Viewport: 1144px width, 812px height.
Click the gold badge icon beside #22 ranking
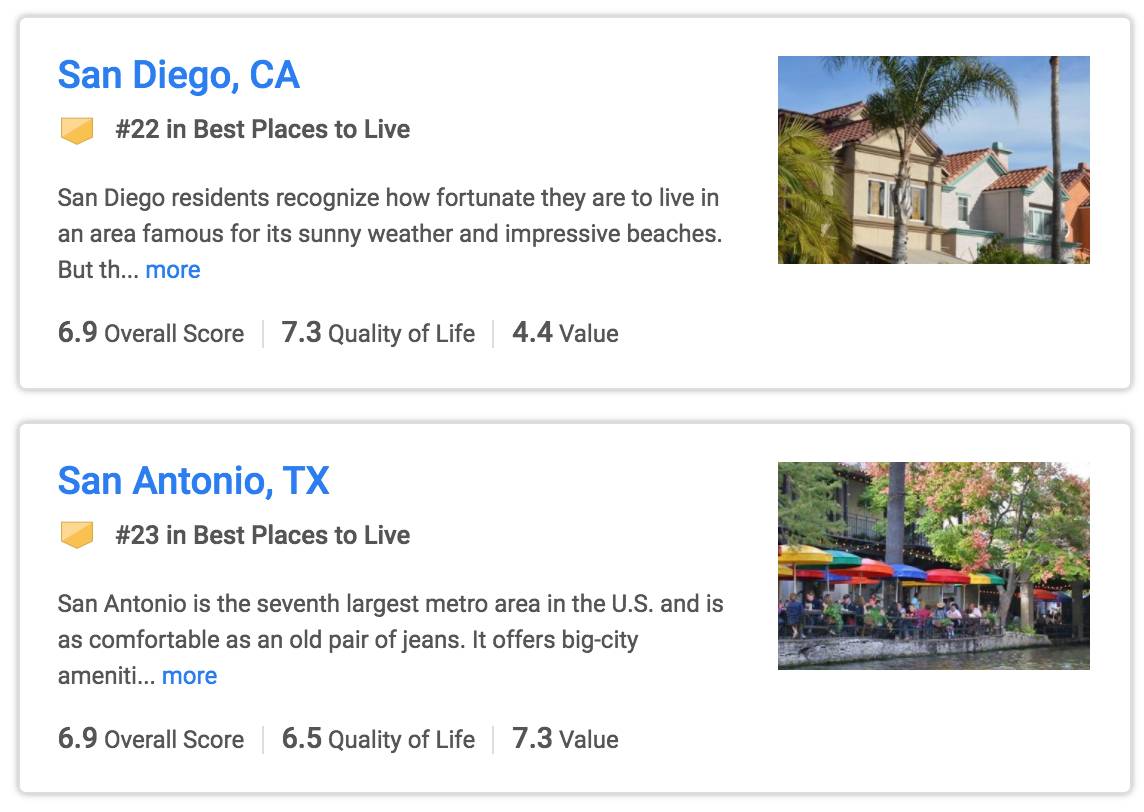(x=77, y=130)
